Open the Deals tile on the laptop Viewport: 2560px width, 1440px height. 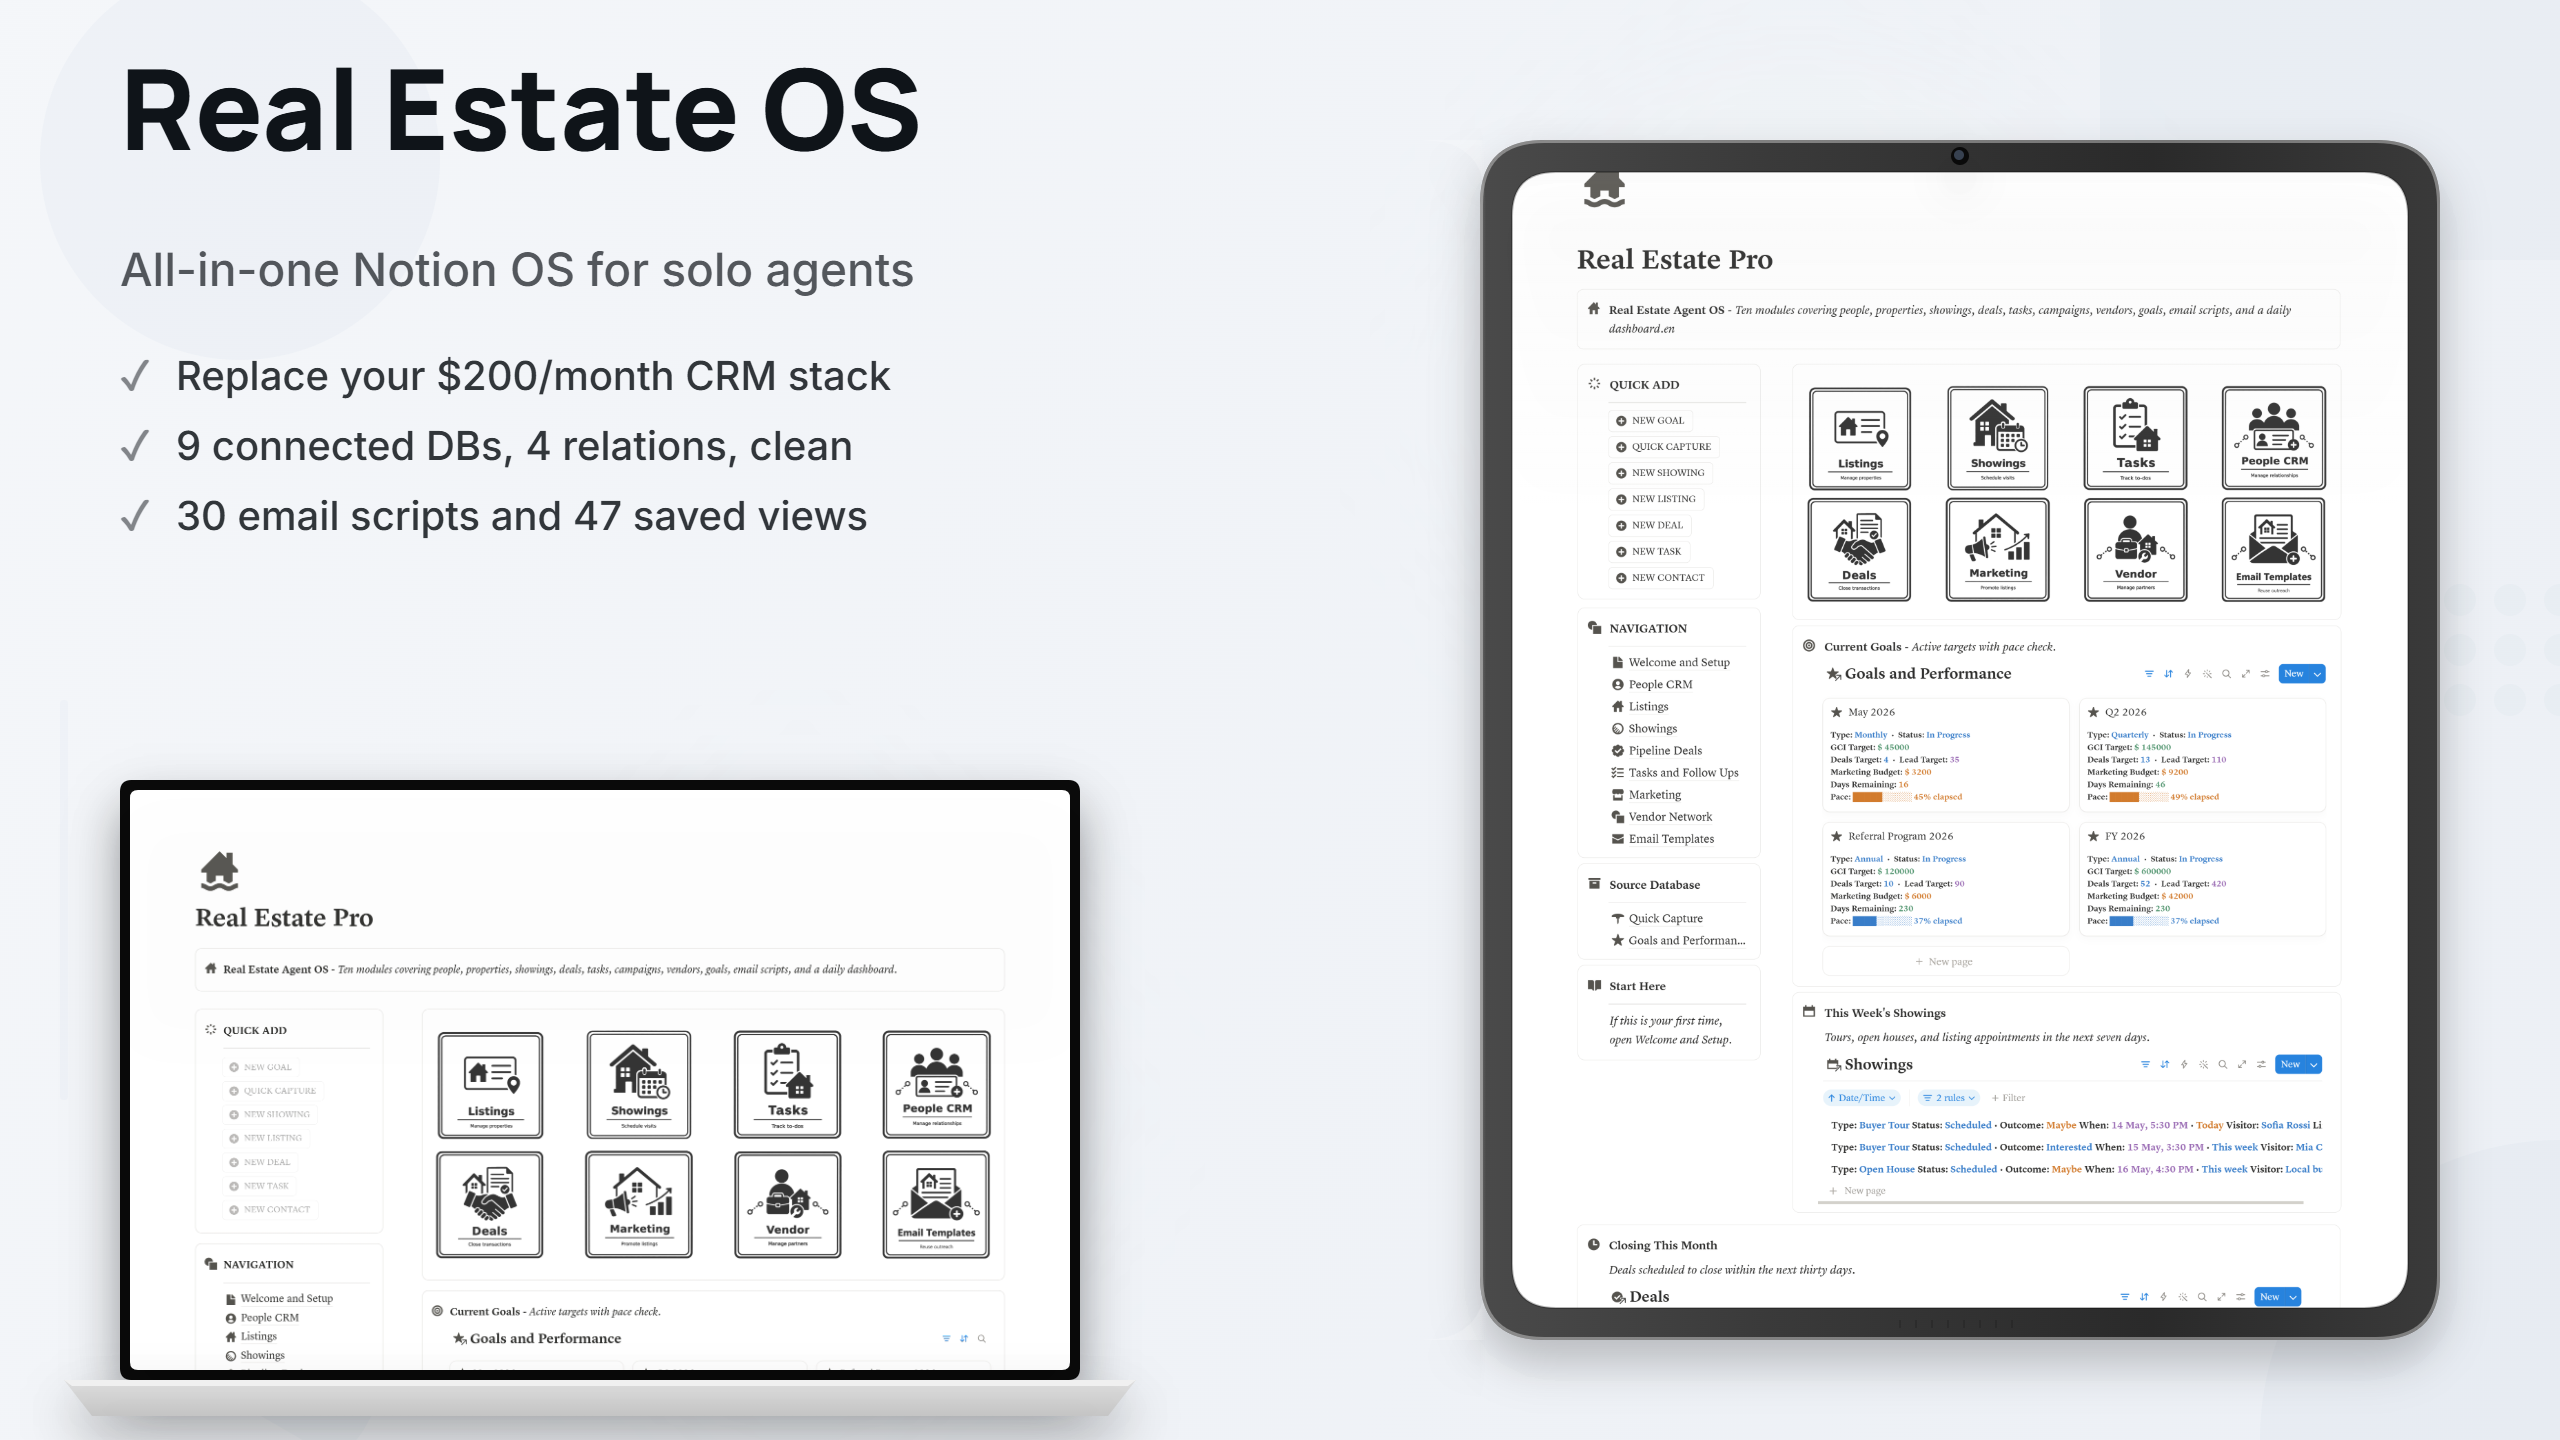pos(490,1204)
